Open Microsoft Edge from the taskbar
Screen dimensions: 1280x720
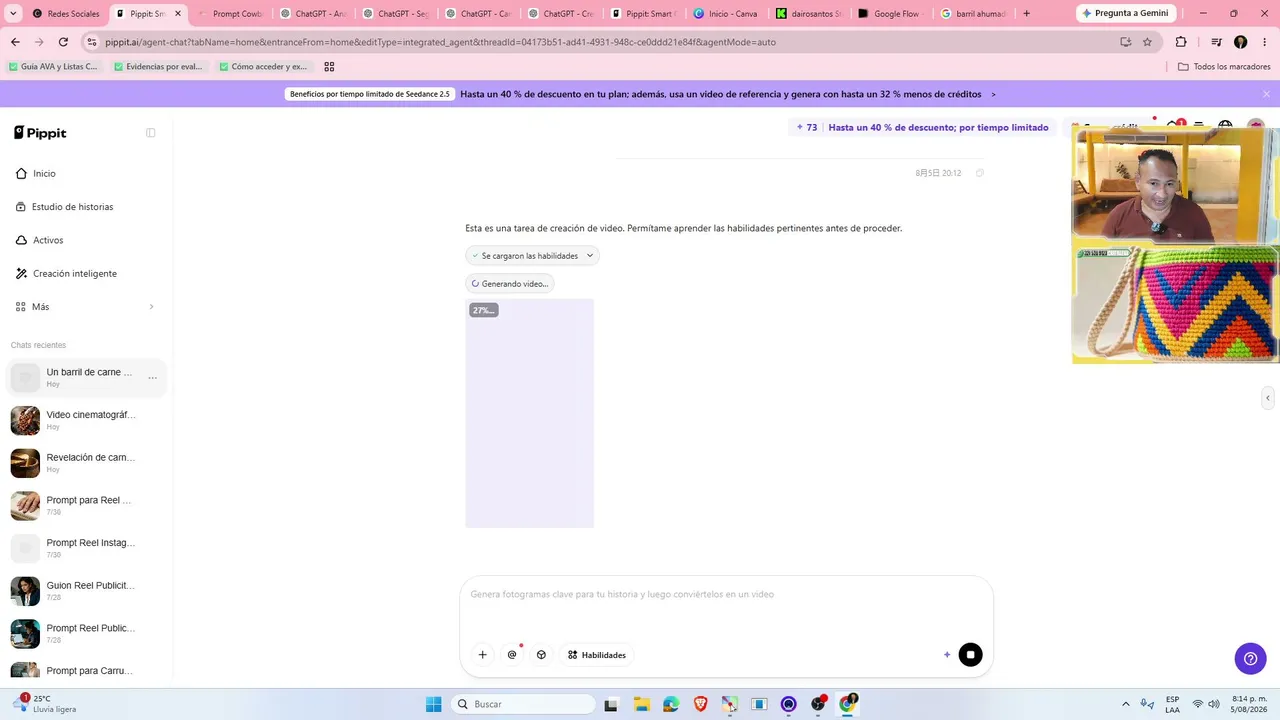(x=670, y=704)
